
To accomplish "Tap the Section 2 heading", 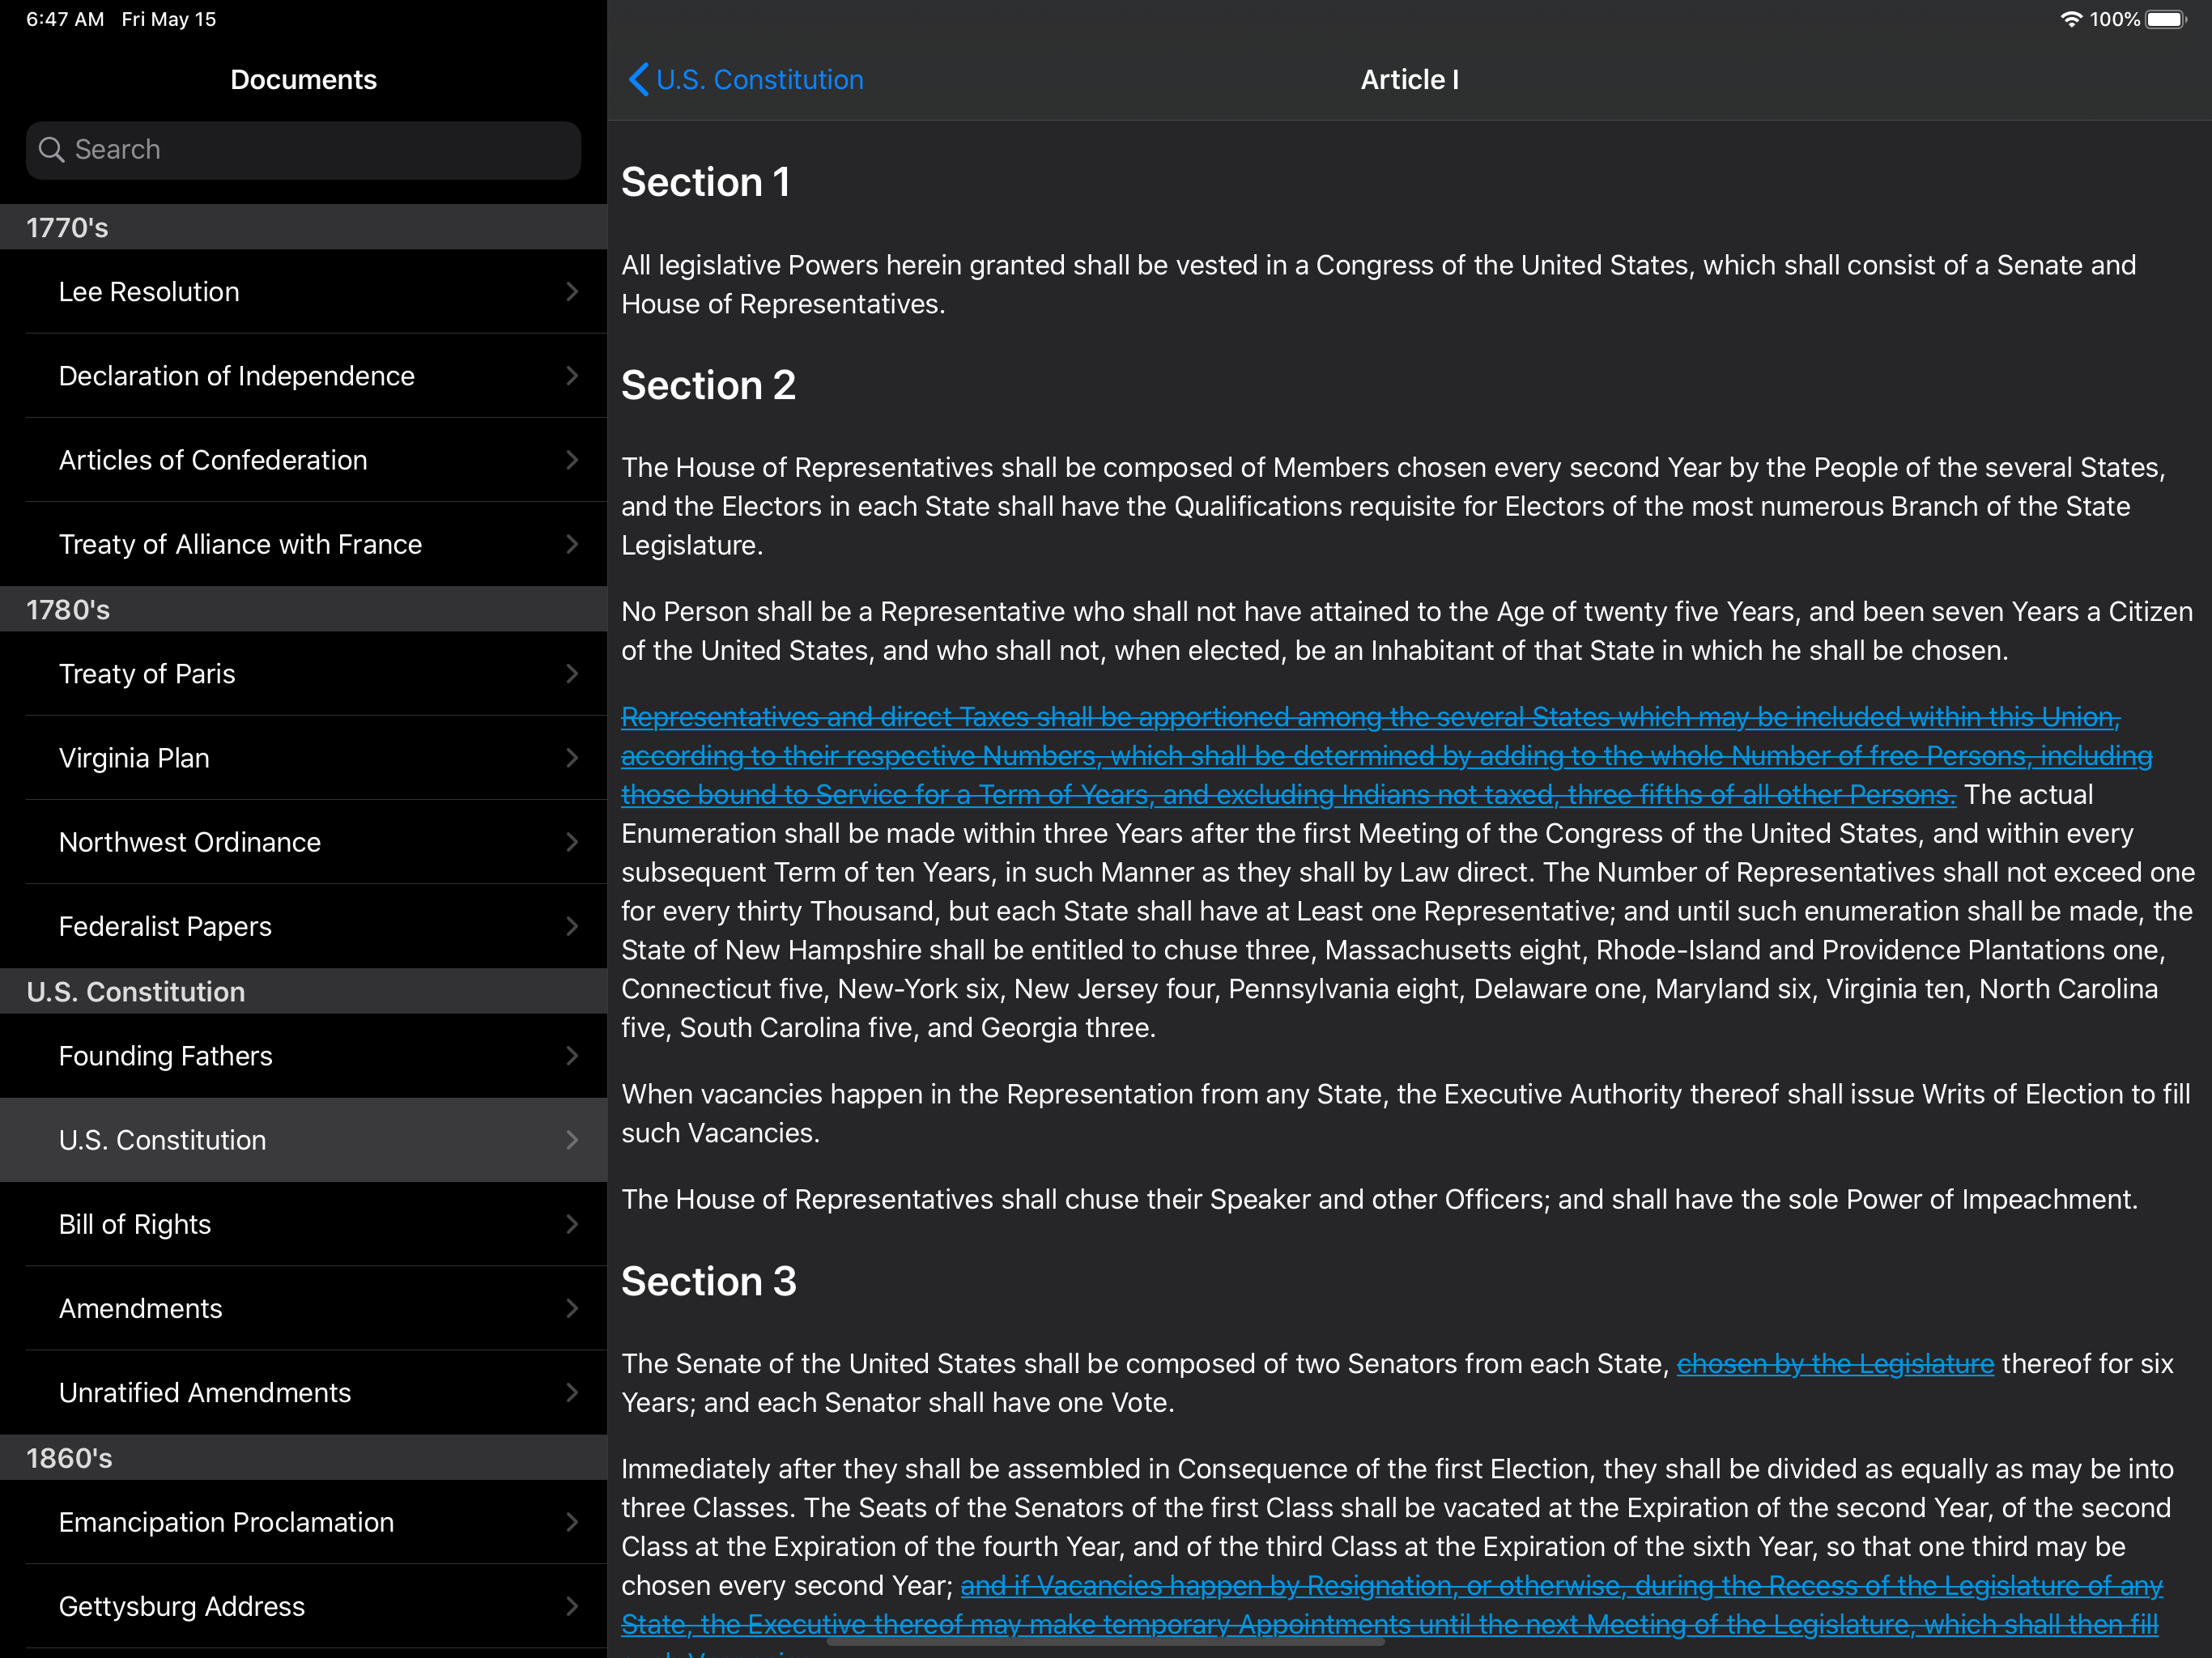I will click(708, 385).
